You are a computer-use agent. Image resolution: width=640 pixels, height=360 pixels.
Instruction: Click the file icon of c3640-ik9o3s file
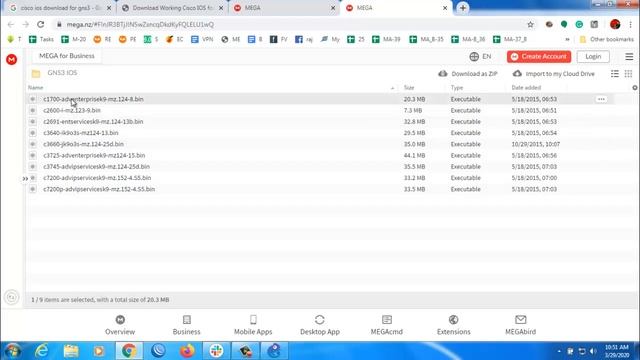tap(33, 133)
